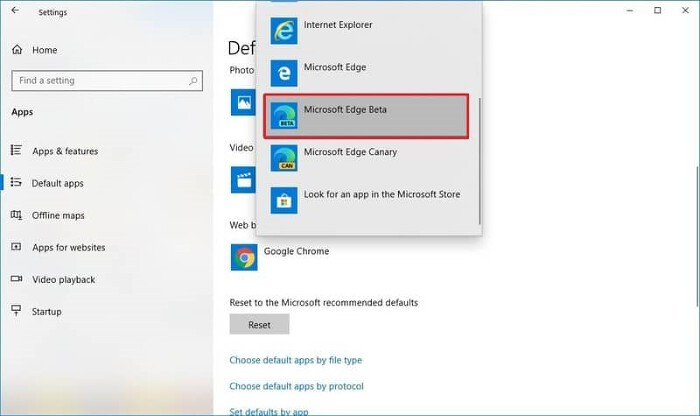Maximize the Settings window
The width and height of the screenshot is (700, 416).
(x=658, y=10)
